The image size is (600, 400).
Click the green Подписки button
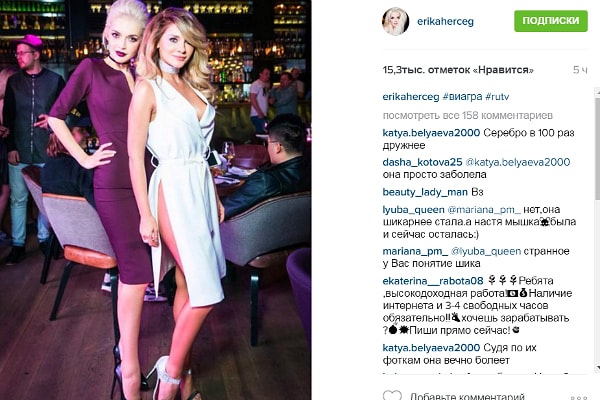(x=551, y=21)
